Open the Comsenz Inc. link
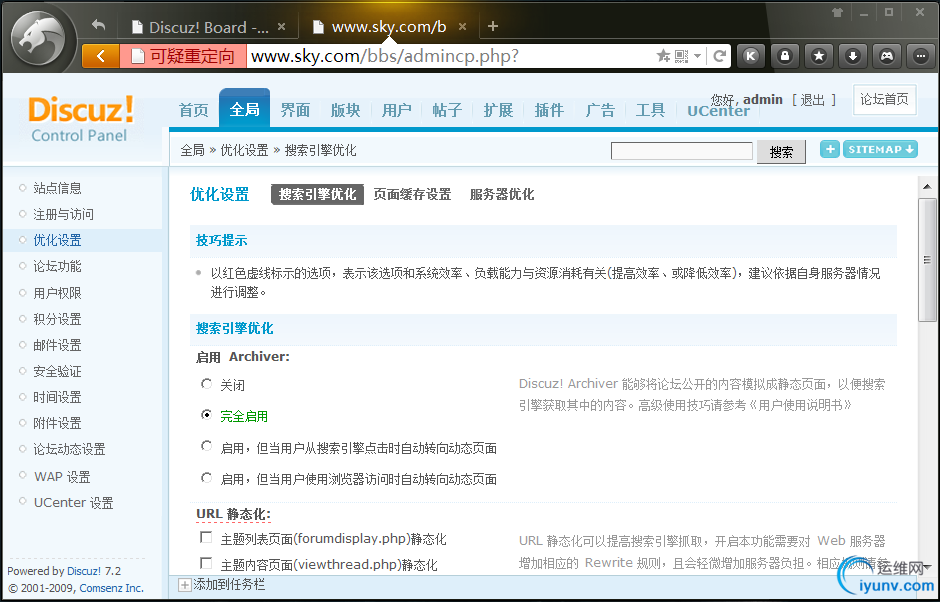 click(112, 588)
